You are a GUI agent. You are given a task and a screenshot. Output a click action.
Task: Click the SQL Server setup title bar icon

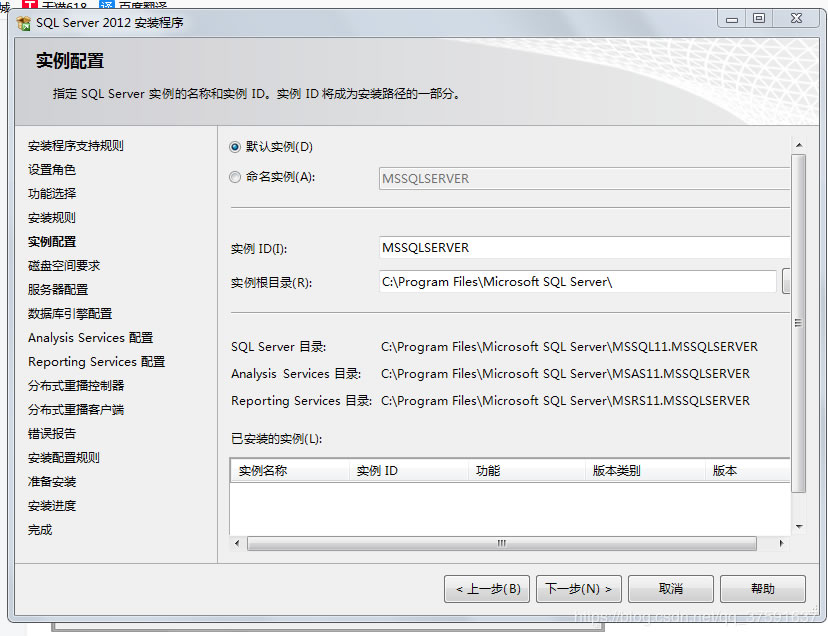(x=23, y=23)
